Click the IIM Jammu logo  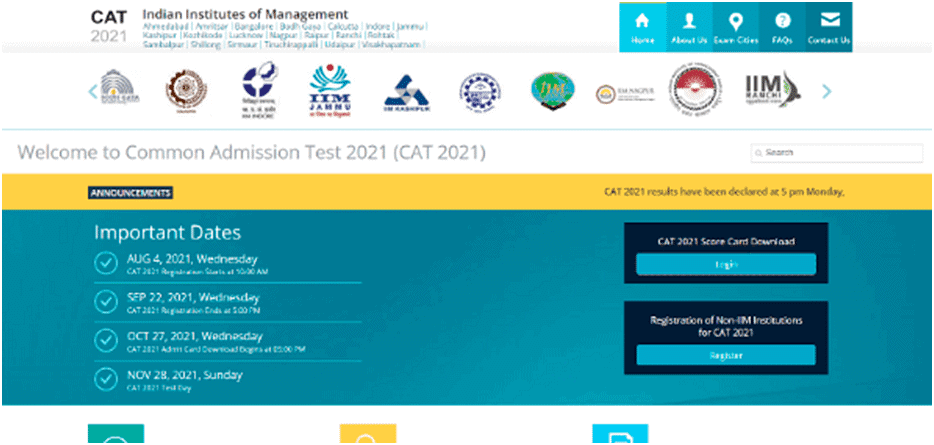click(x=330, y=91)
